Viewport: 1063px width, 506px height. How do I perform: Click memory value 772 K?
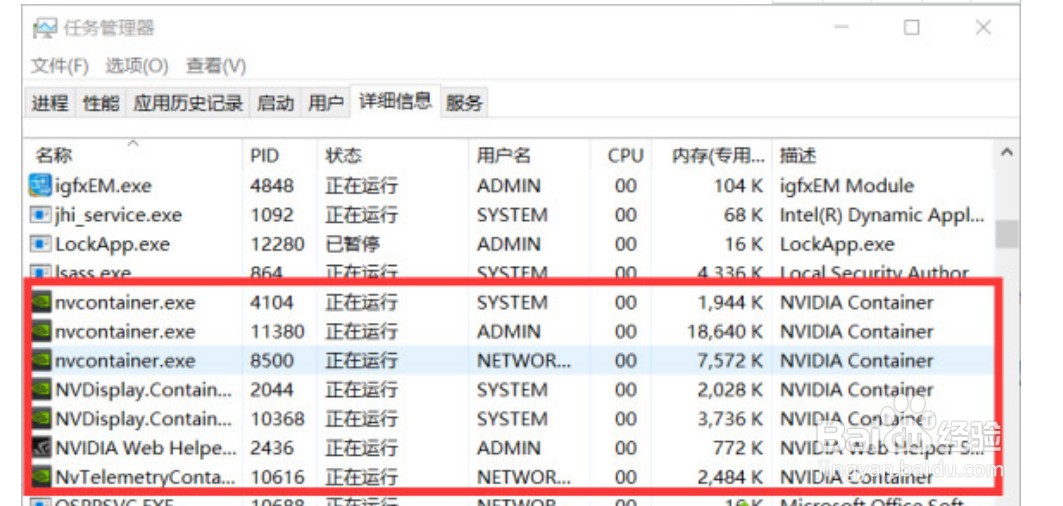pyautogui.click(x=738, y=448)
